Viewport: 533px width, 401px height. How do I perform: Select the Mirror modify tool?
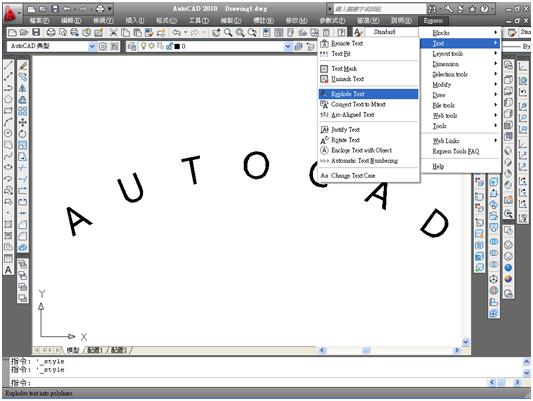[23, 88]
